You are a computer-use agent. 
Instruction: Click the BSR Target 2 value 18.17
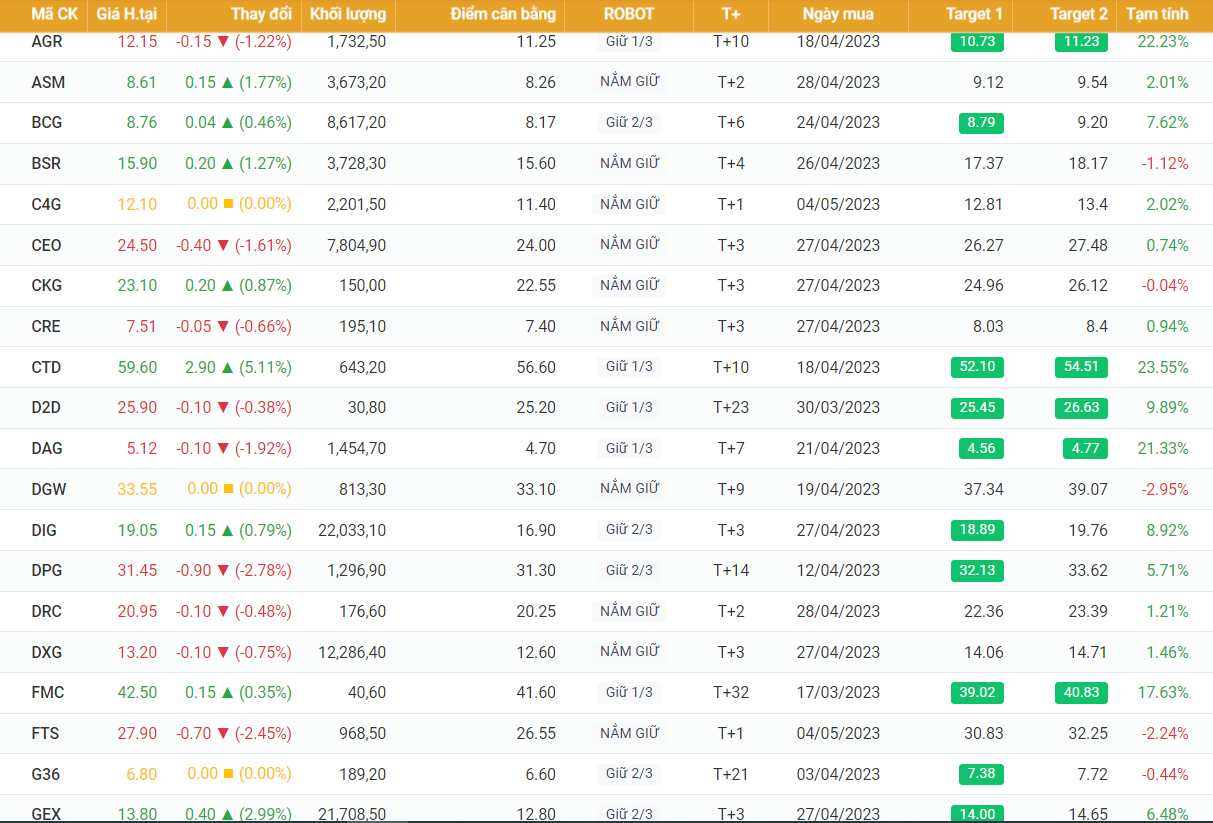click(x=1088, y=163)
